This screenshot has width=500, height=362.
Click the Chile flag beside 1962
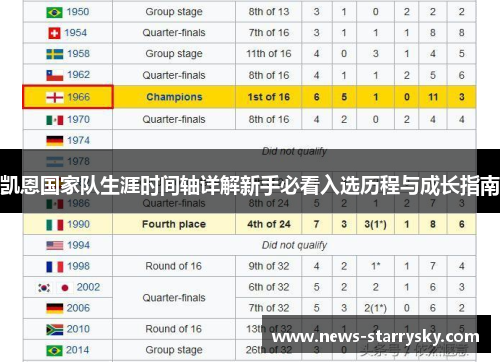pyautogui.click(x=55, y=75)
